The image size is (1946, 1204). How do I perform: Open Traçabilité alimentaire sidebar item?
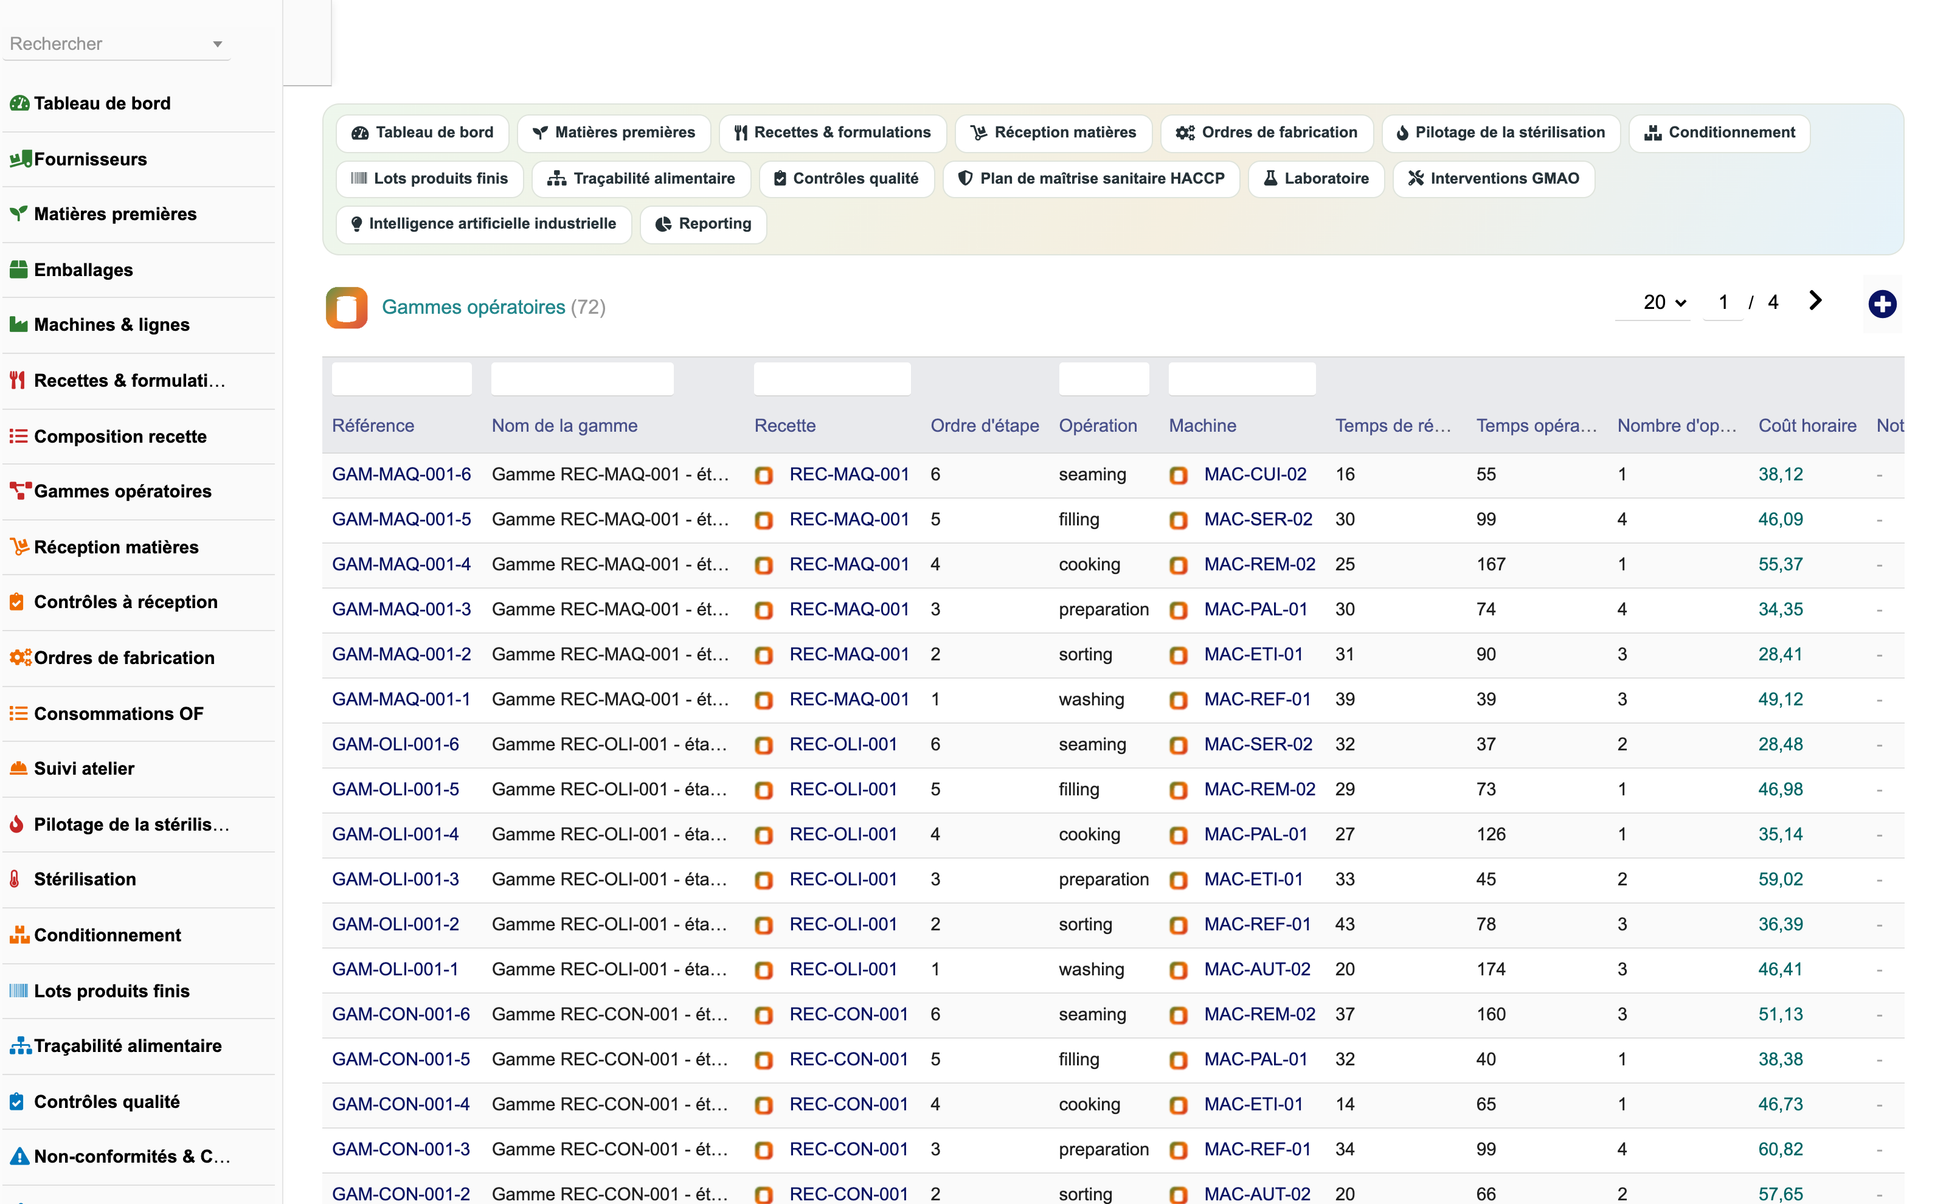[115, 1046]
